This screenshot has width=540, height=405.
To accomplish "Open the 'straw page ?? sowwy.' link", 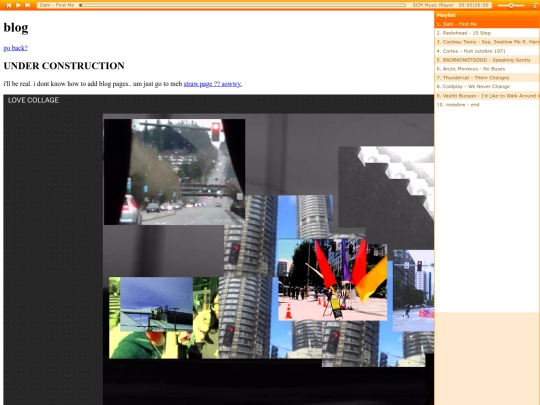I will [212, 84].
